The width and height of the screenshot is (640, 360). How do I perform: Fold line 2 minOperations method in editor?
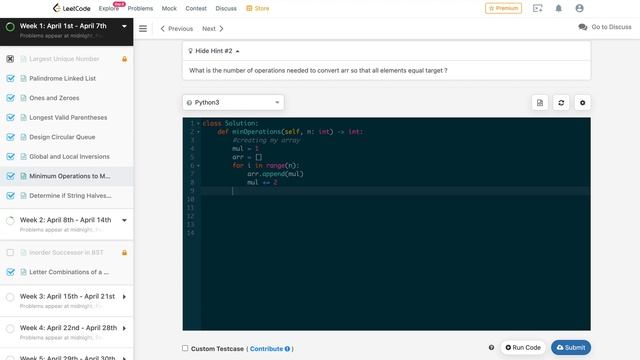[198, 132]
